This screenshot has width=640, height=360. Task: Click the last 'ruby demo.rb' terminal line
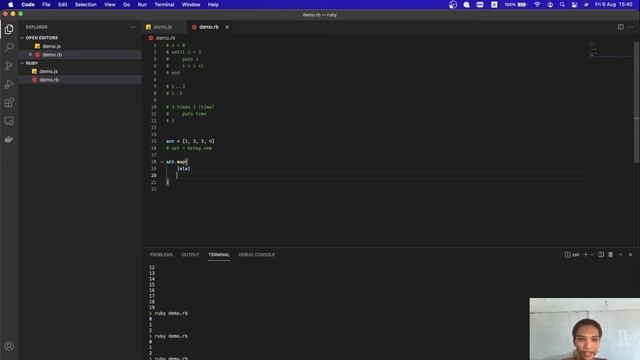[171, 358]
